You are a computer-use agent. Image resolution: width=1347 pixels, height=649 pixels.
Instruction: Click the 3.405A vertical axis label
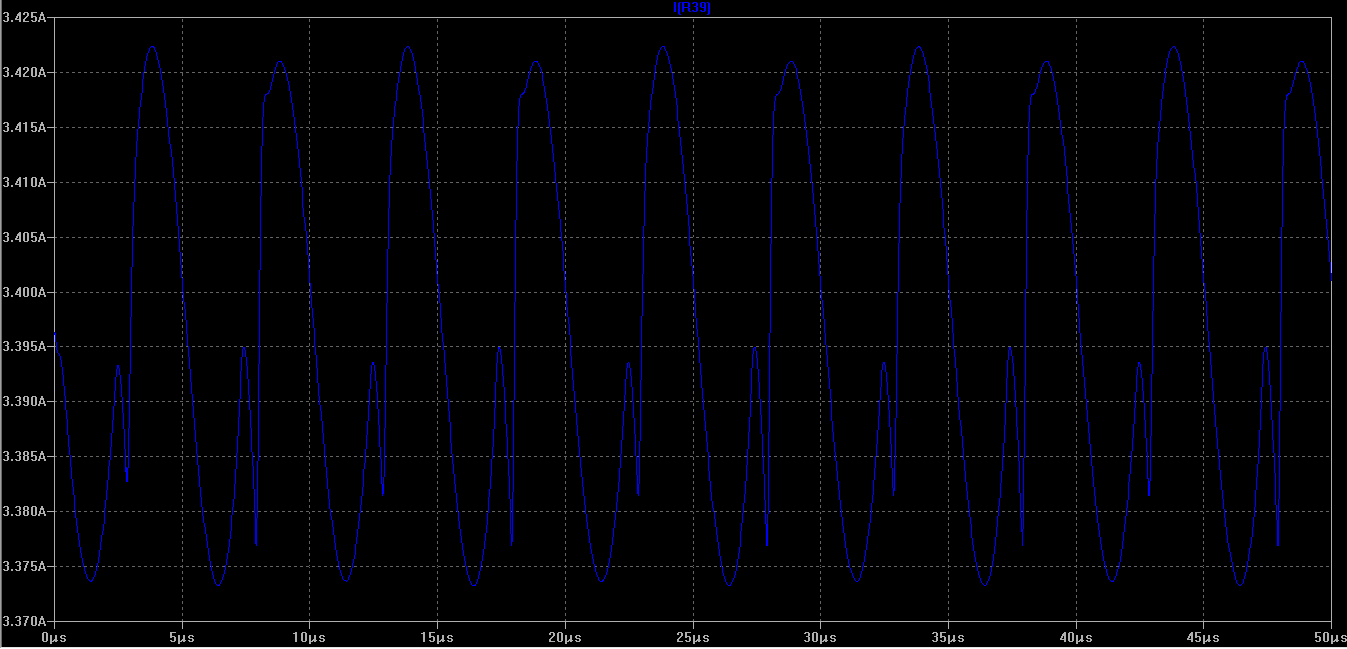[x=23, y=238]
